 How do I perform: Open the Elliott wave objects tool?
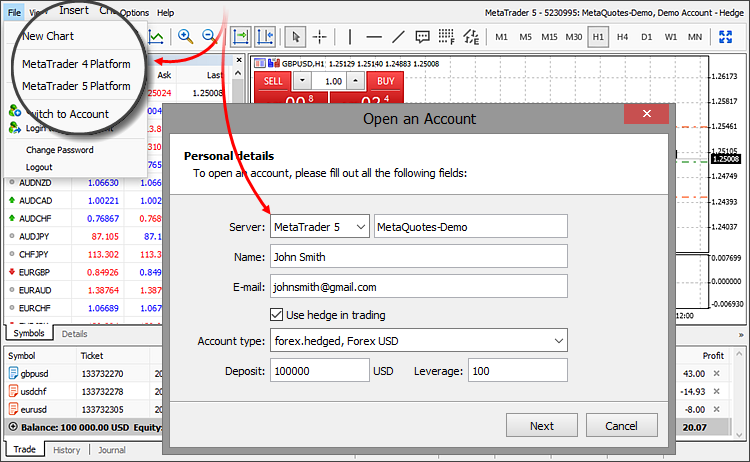point(471,36)
